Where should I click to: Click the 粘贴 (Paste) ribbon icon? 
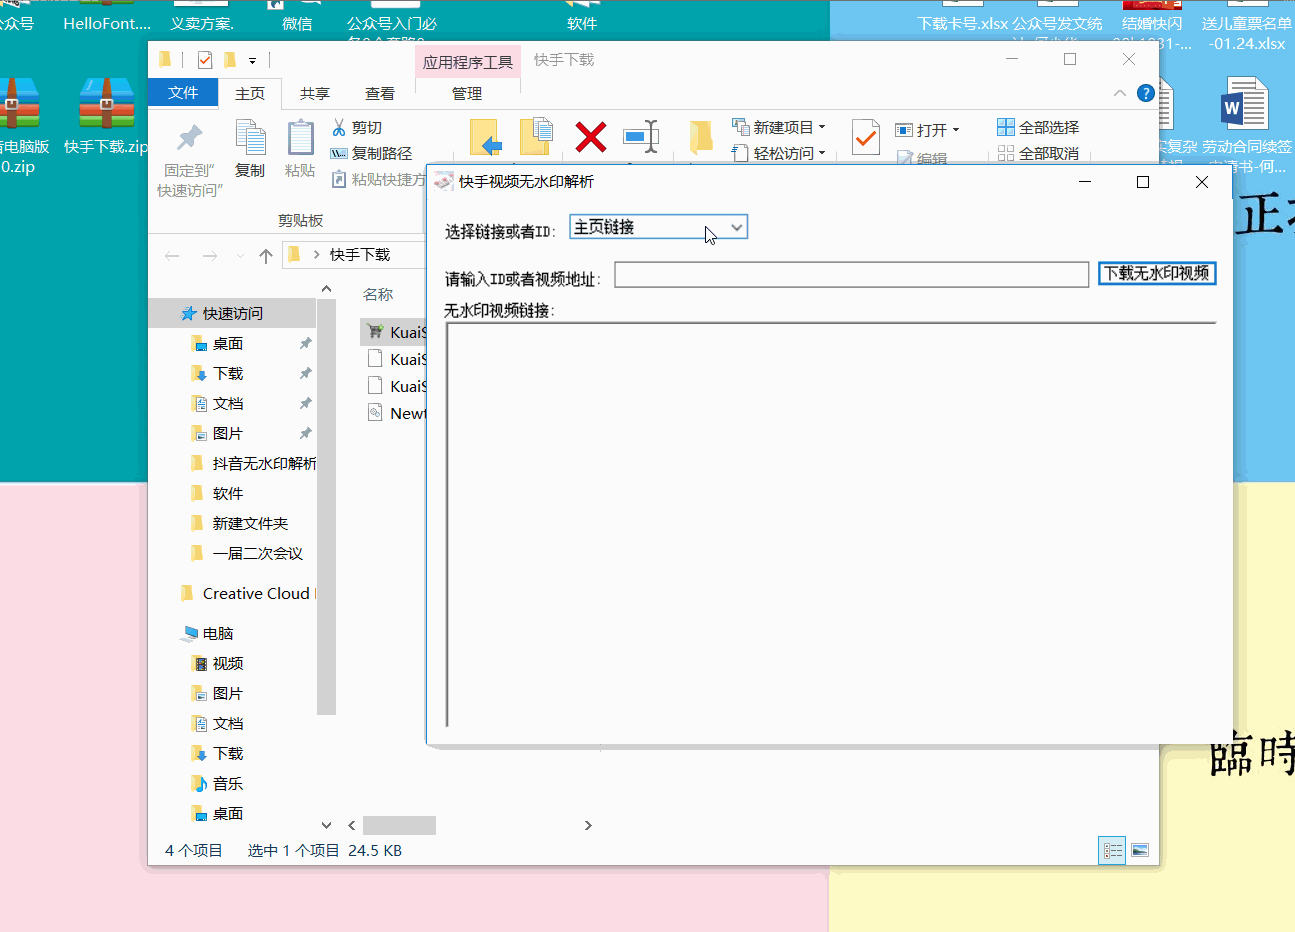[x=300, y=149]
